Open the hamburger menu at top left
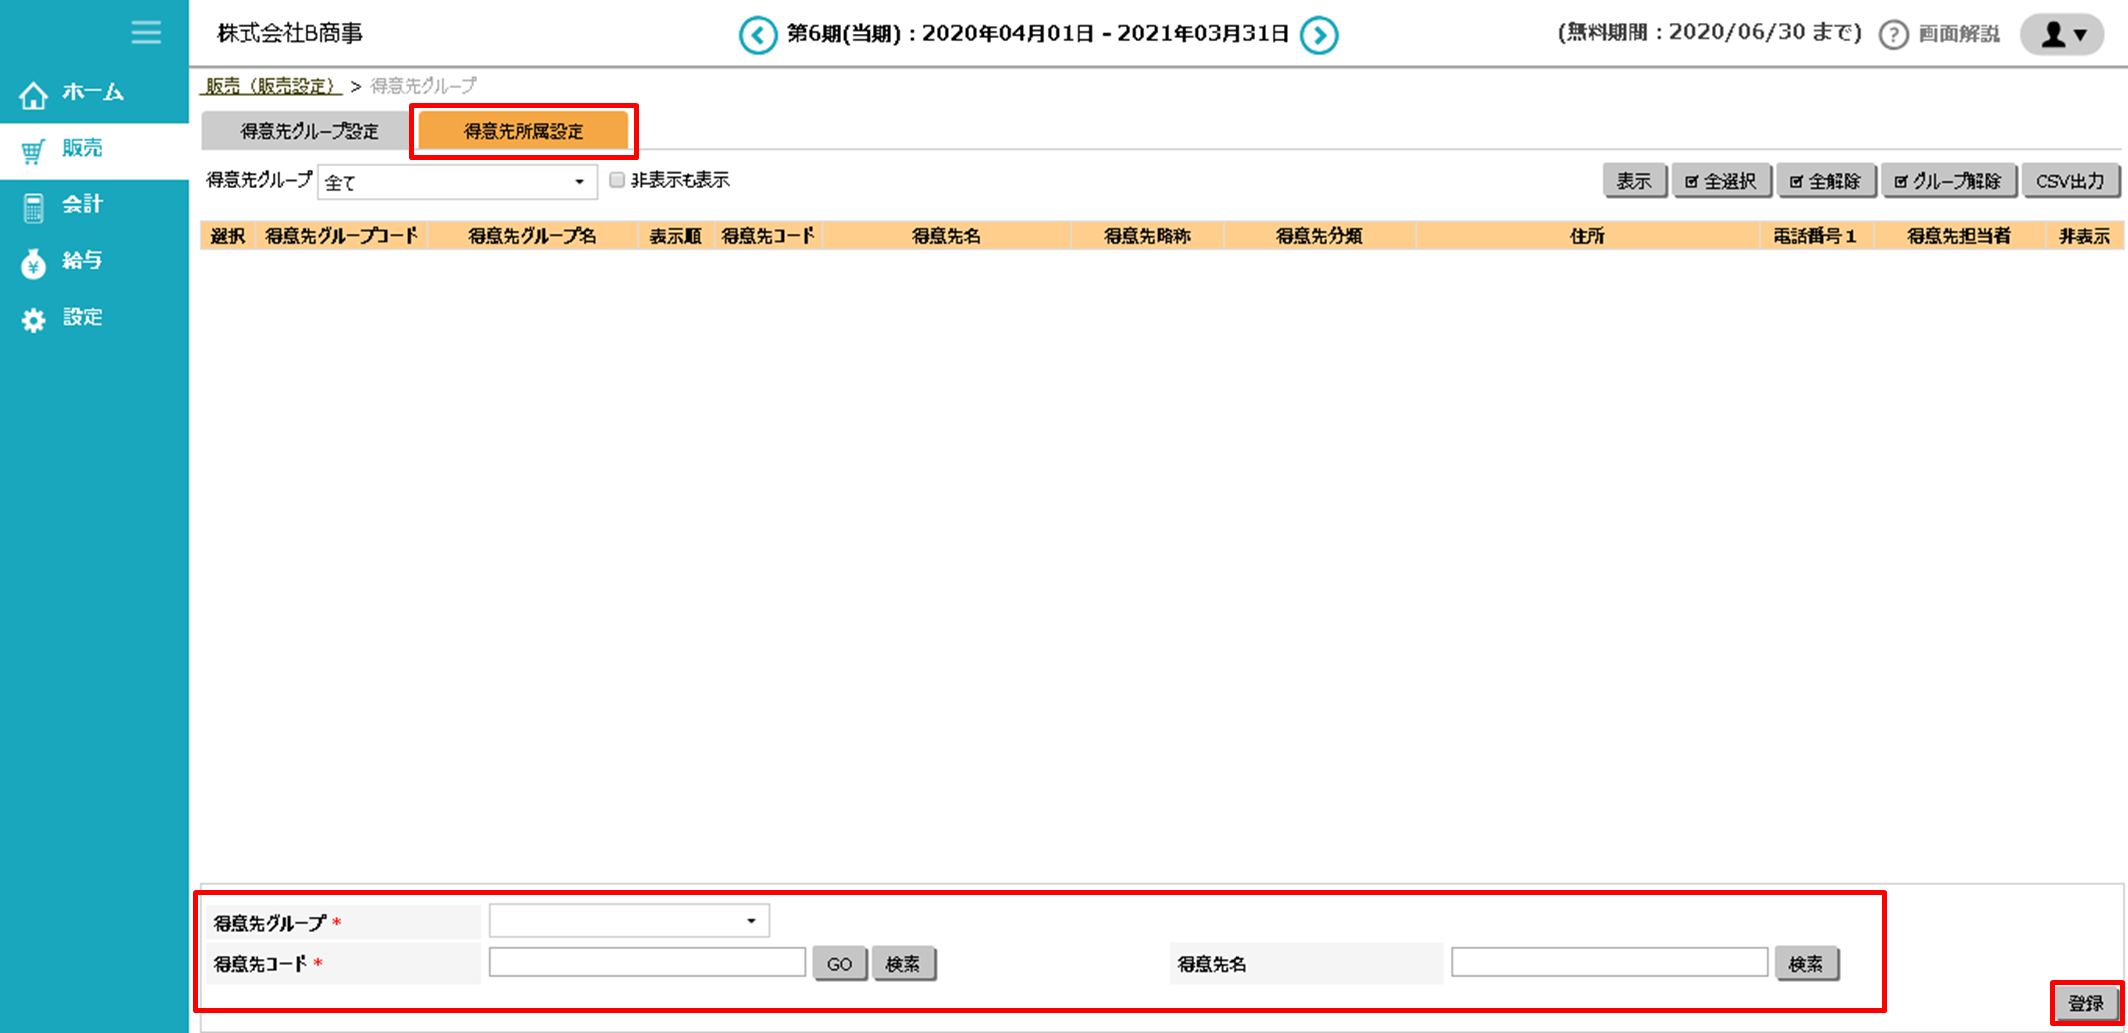 coord(146,33)
